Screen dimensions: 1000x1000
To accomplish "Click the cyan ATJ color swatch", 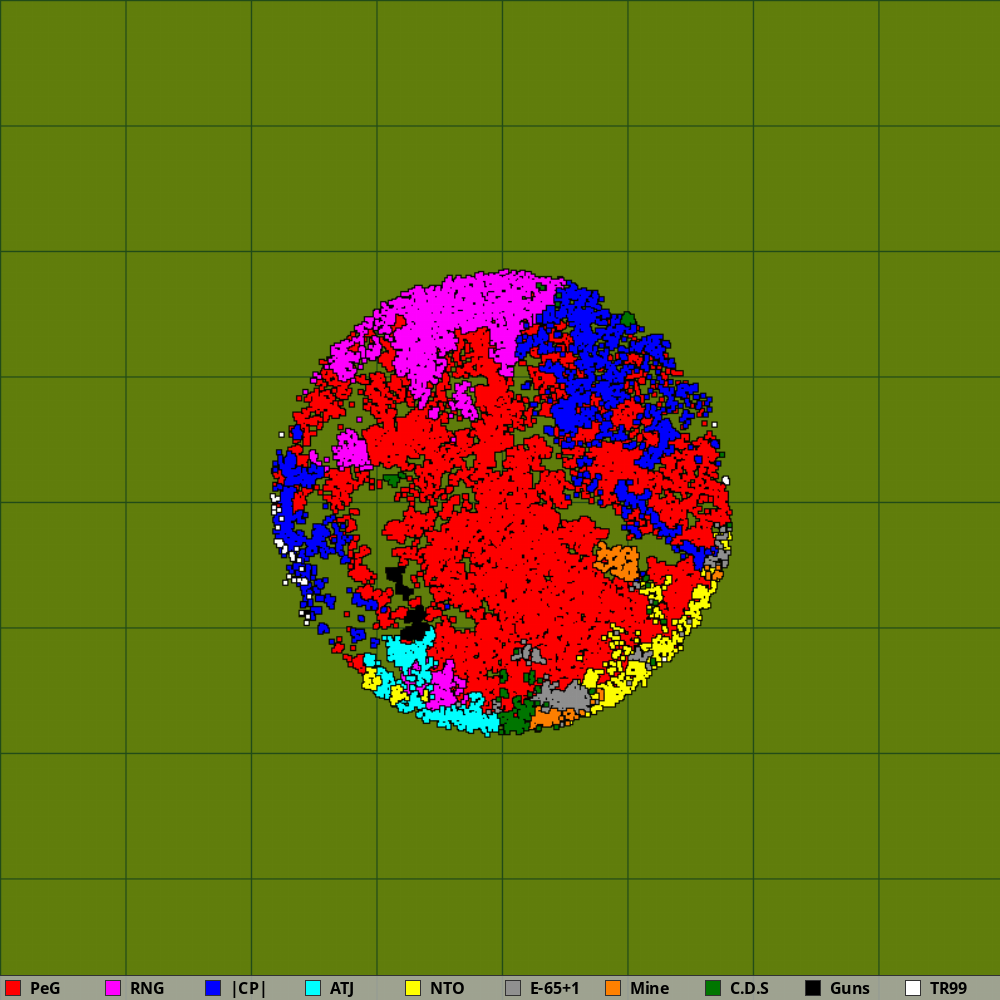I will coord(313,988).
